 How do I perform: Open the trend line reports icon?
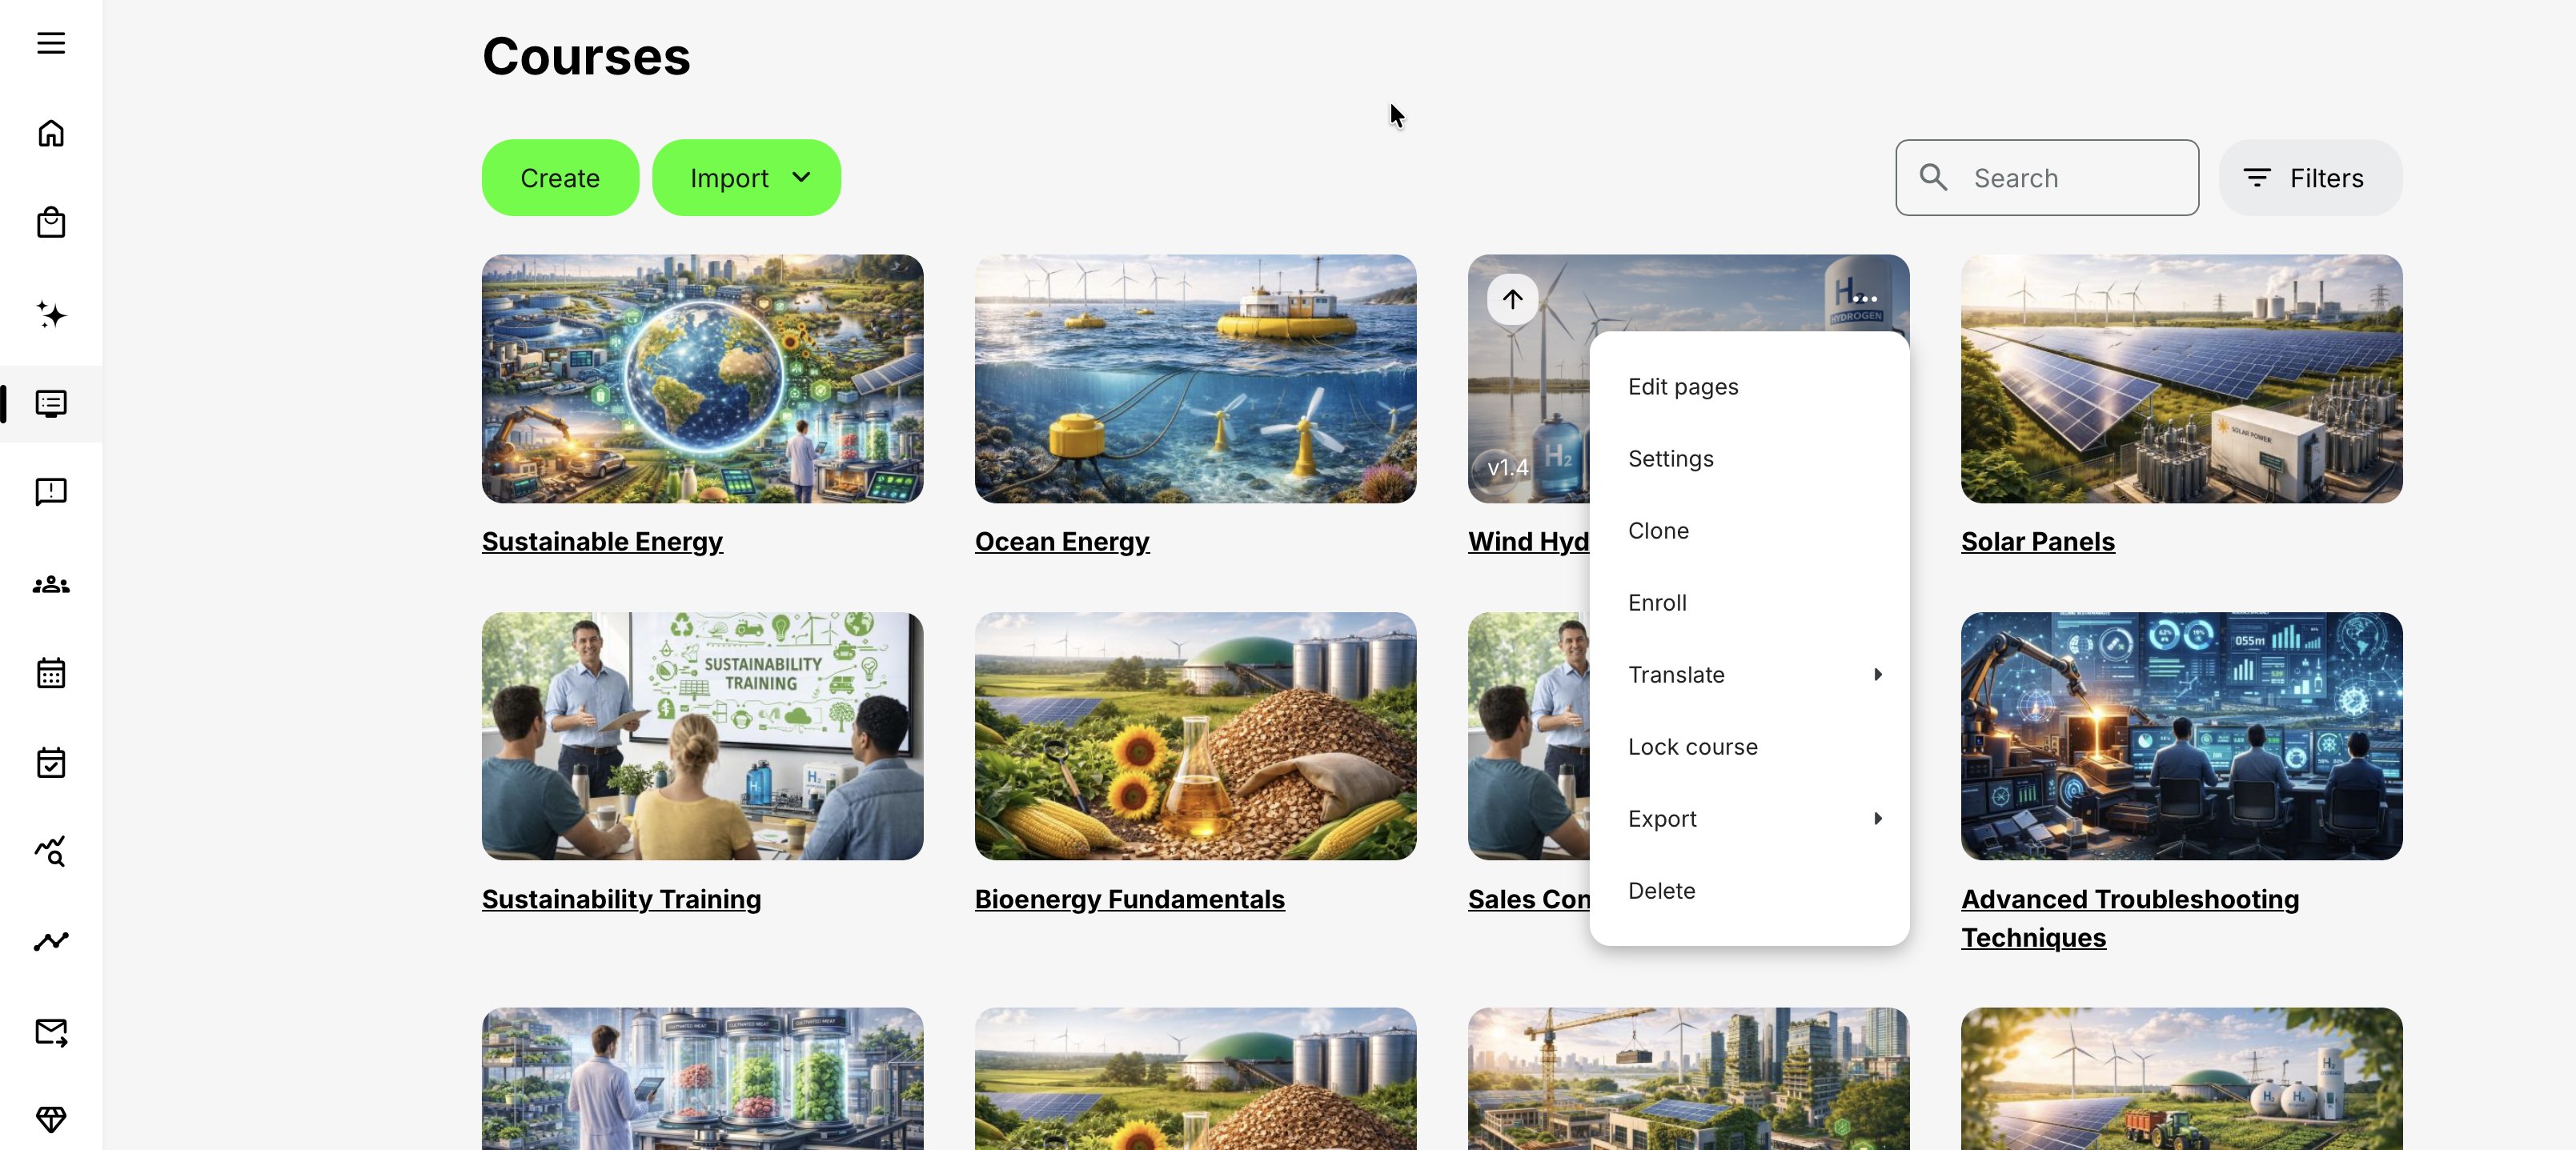tap(51, 941)
